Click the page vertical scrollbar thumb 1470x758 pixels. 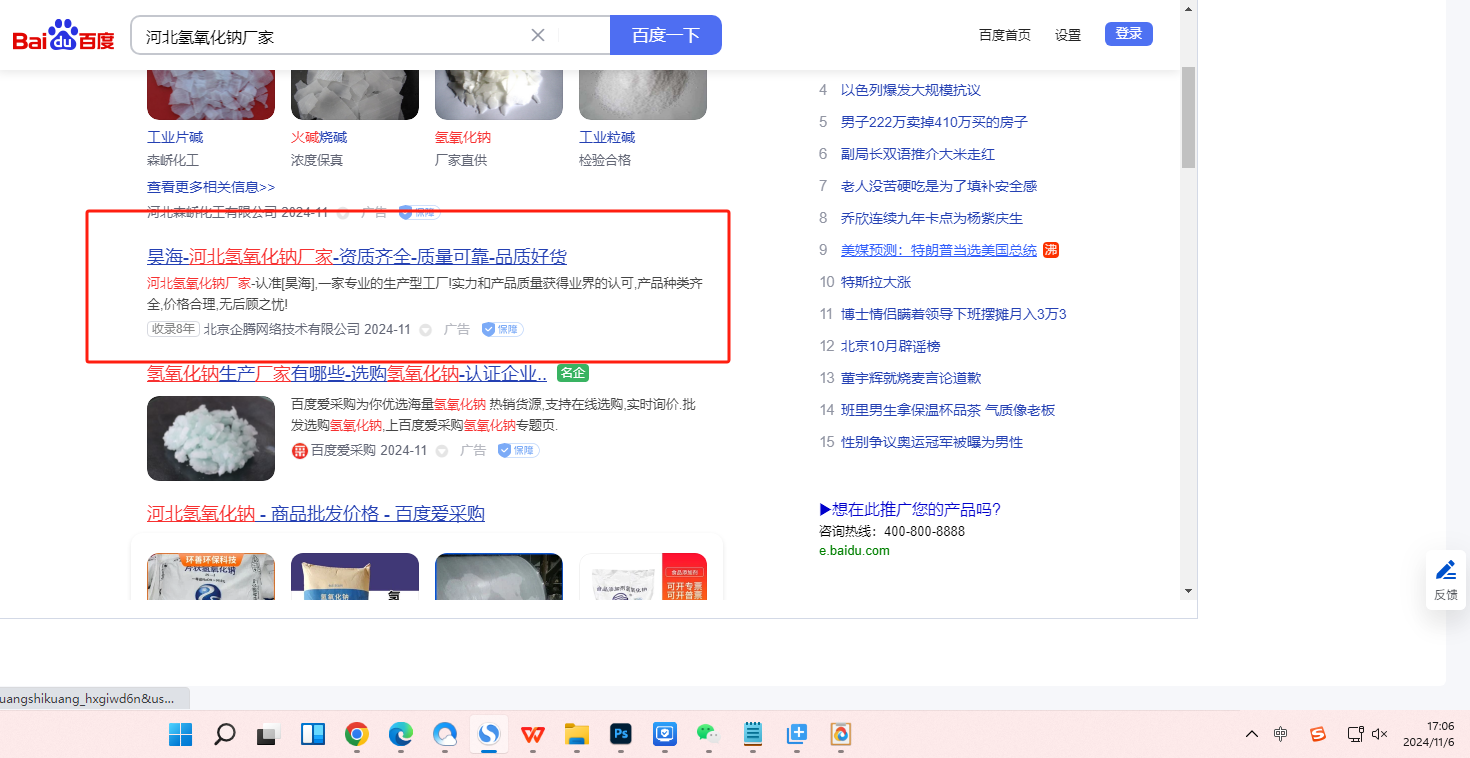point(1188,116)
